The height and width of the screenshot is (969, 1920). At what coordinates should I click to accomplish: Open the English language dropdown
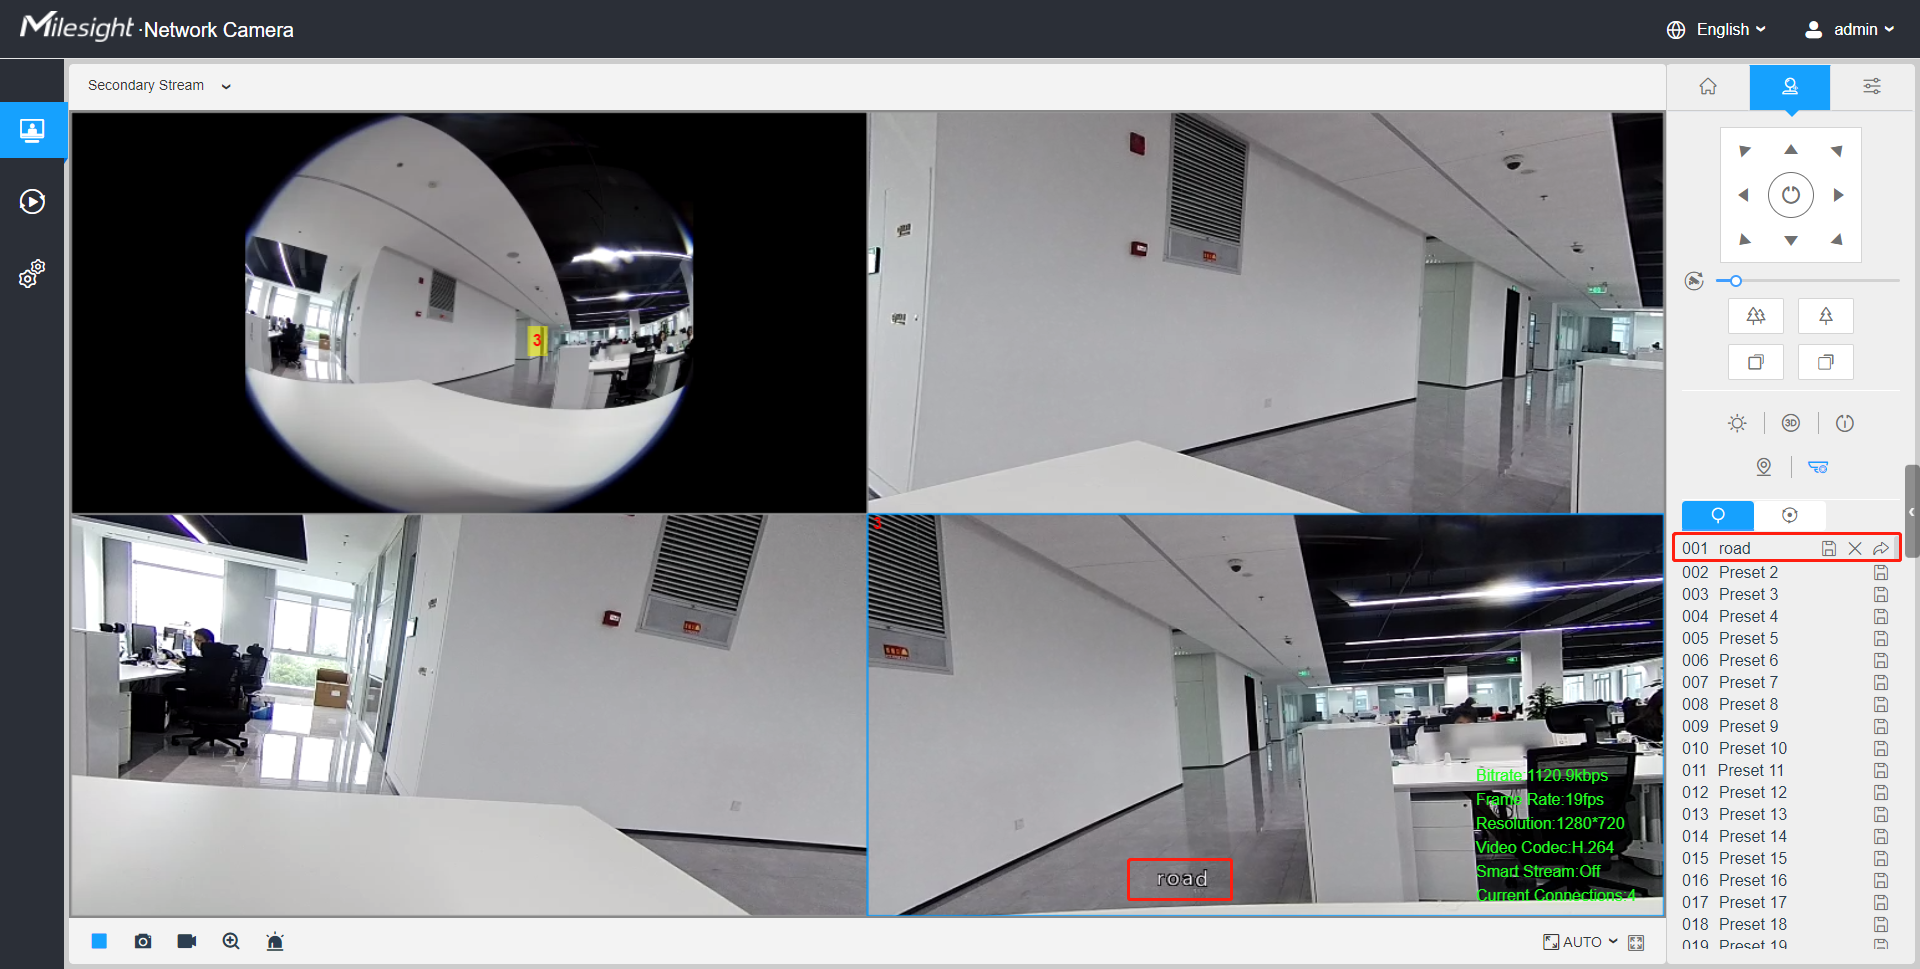tap(1717, 30)
